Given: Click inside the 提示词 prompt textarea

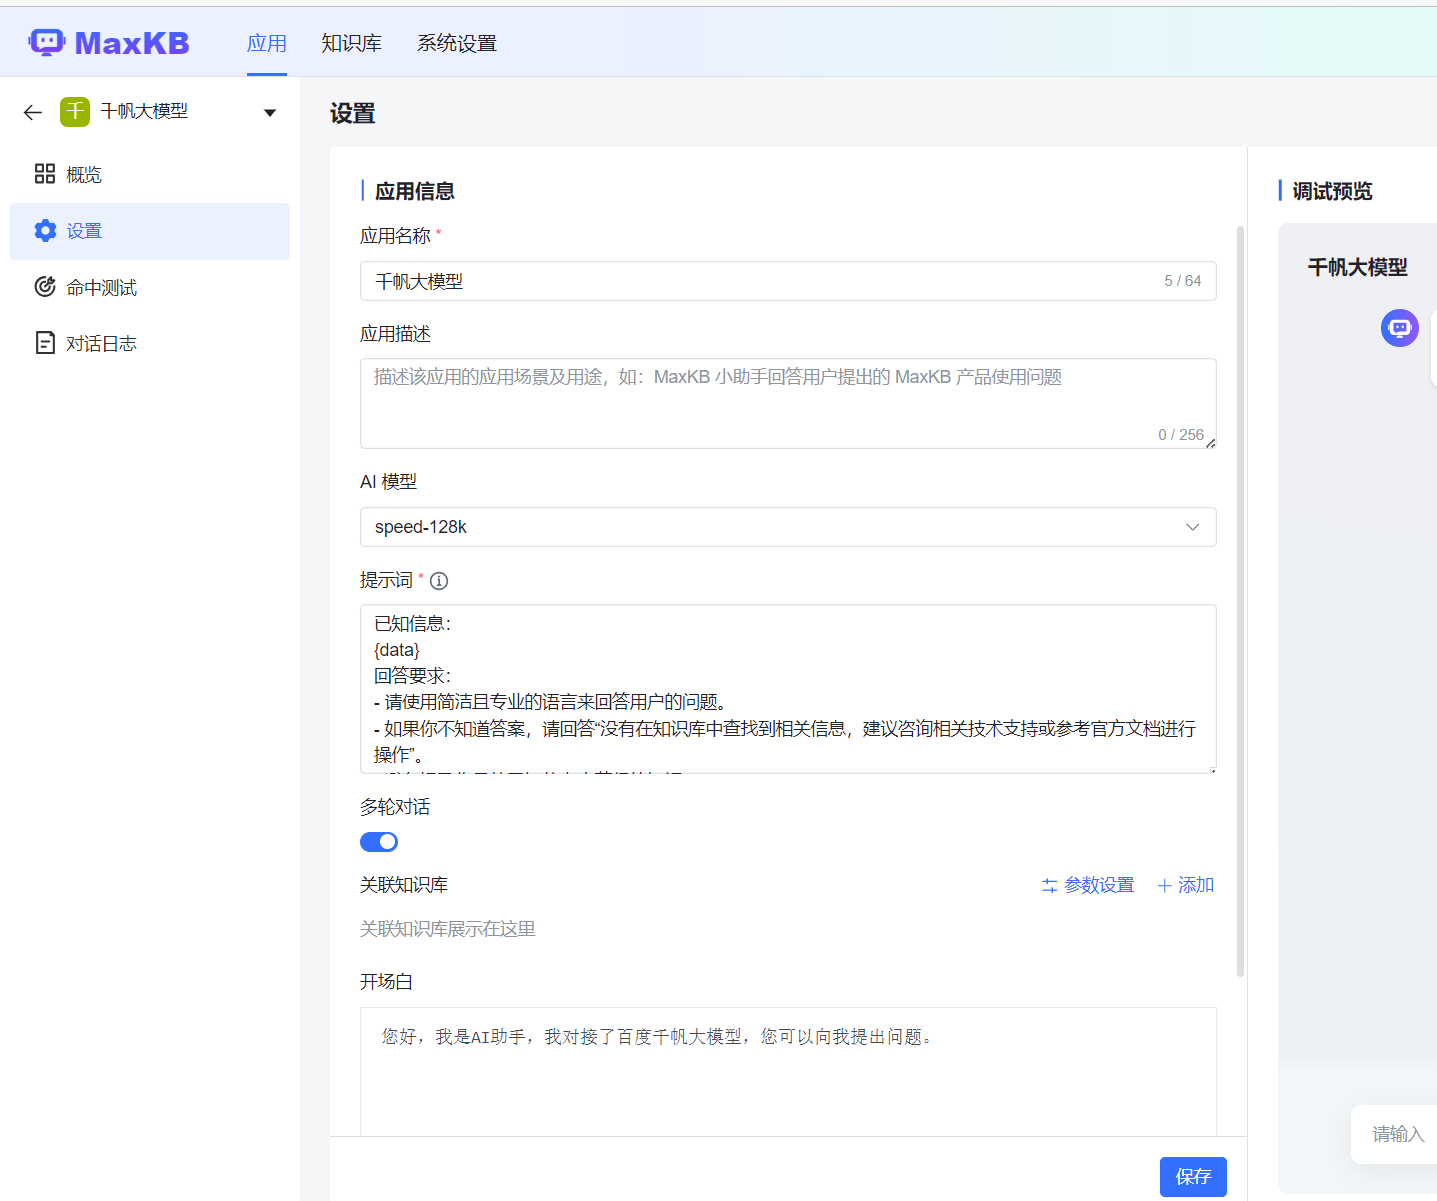Looking at the screenshot, I should [x=788, y=689].
